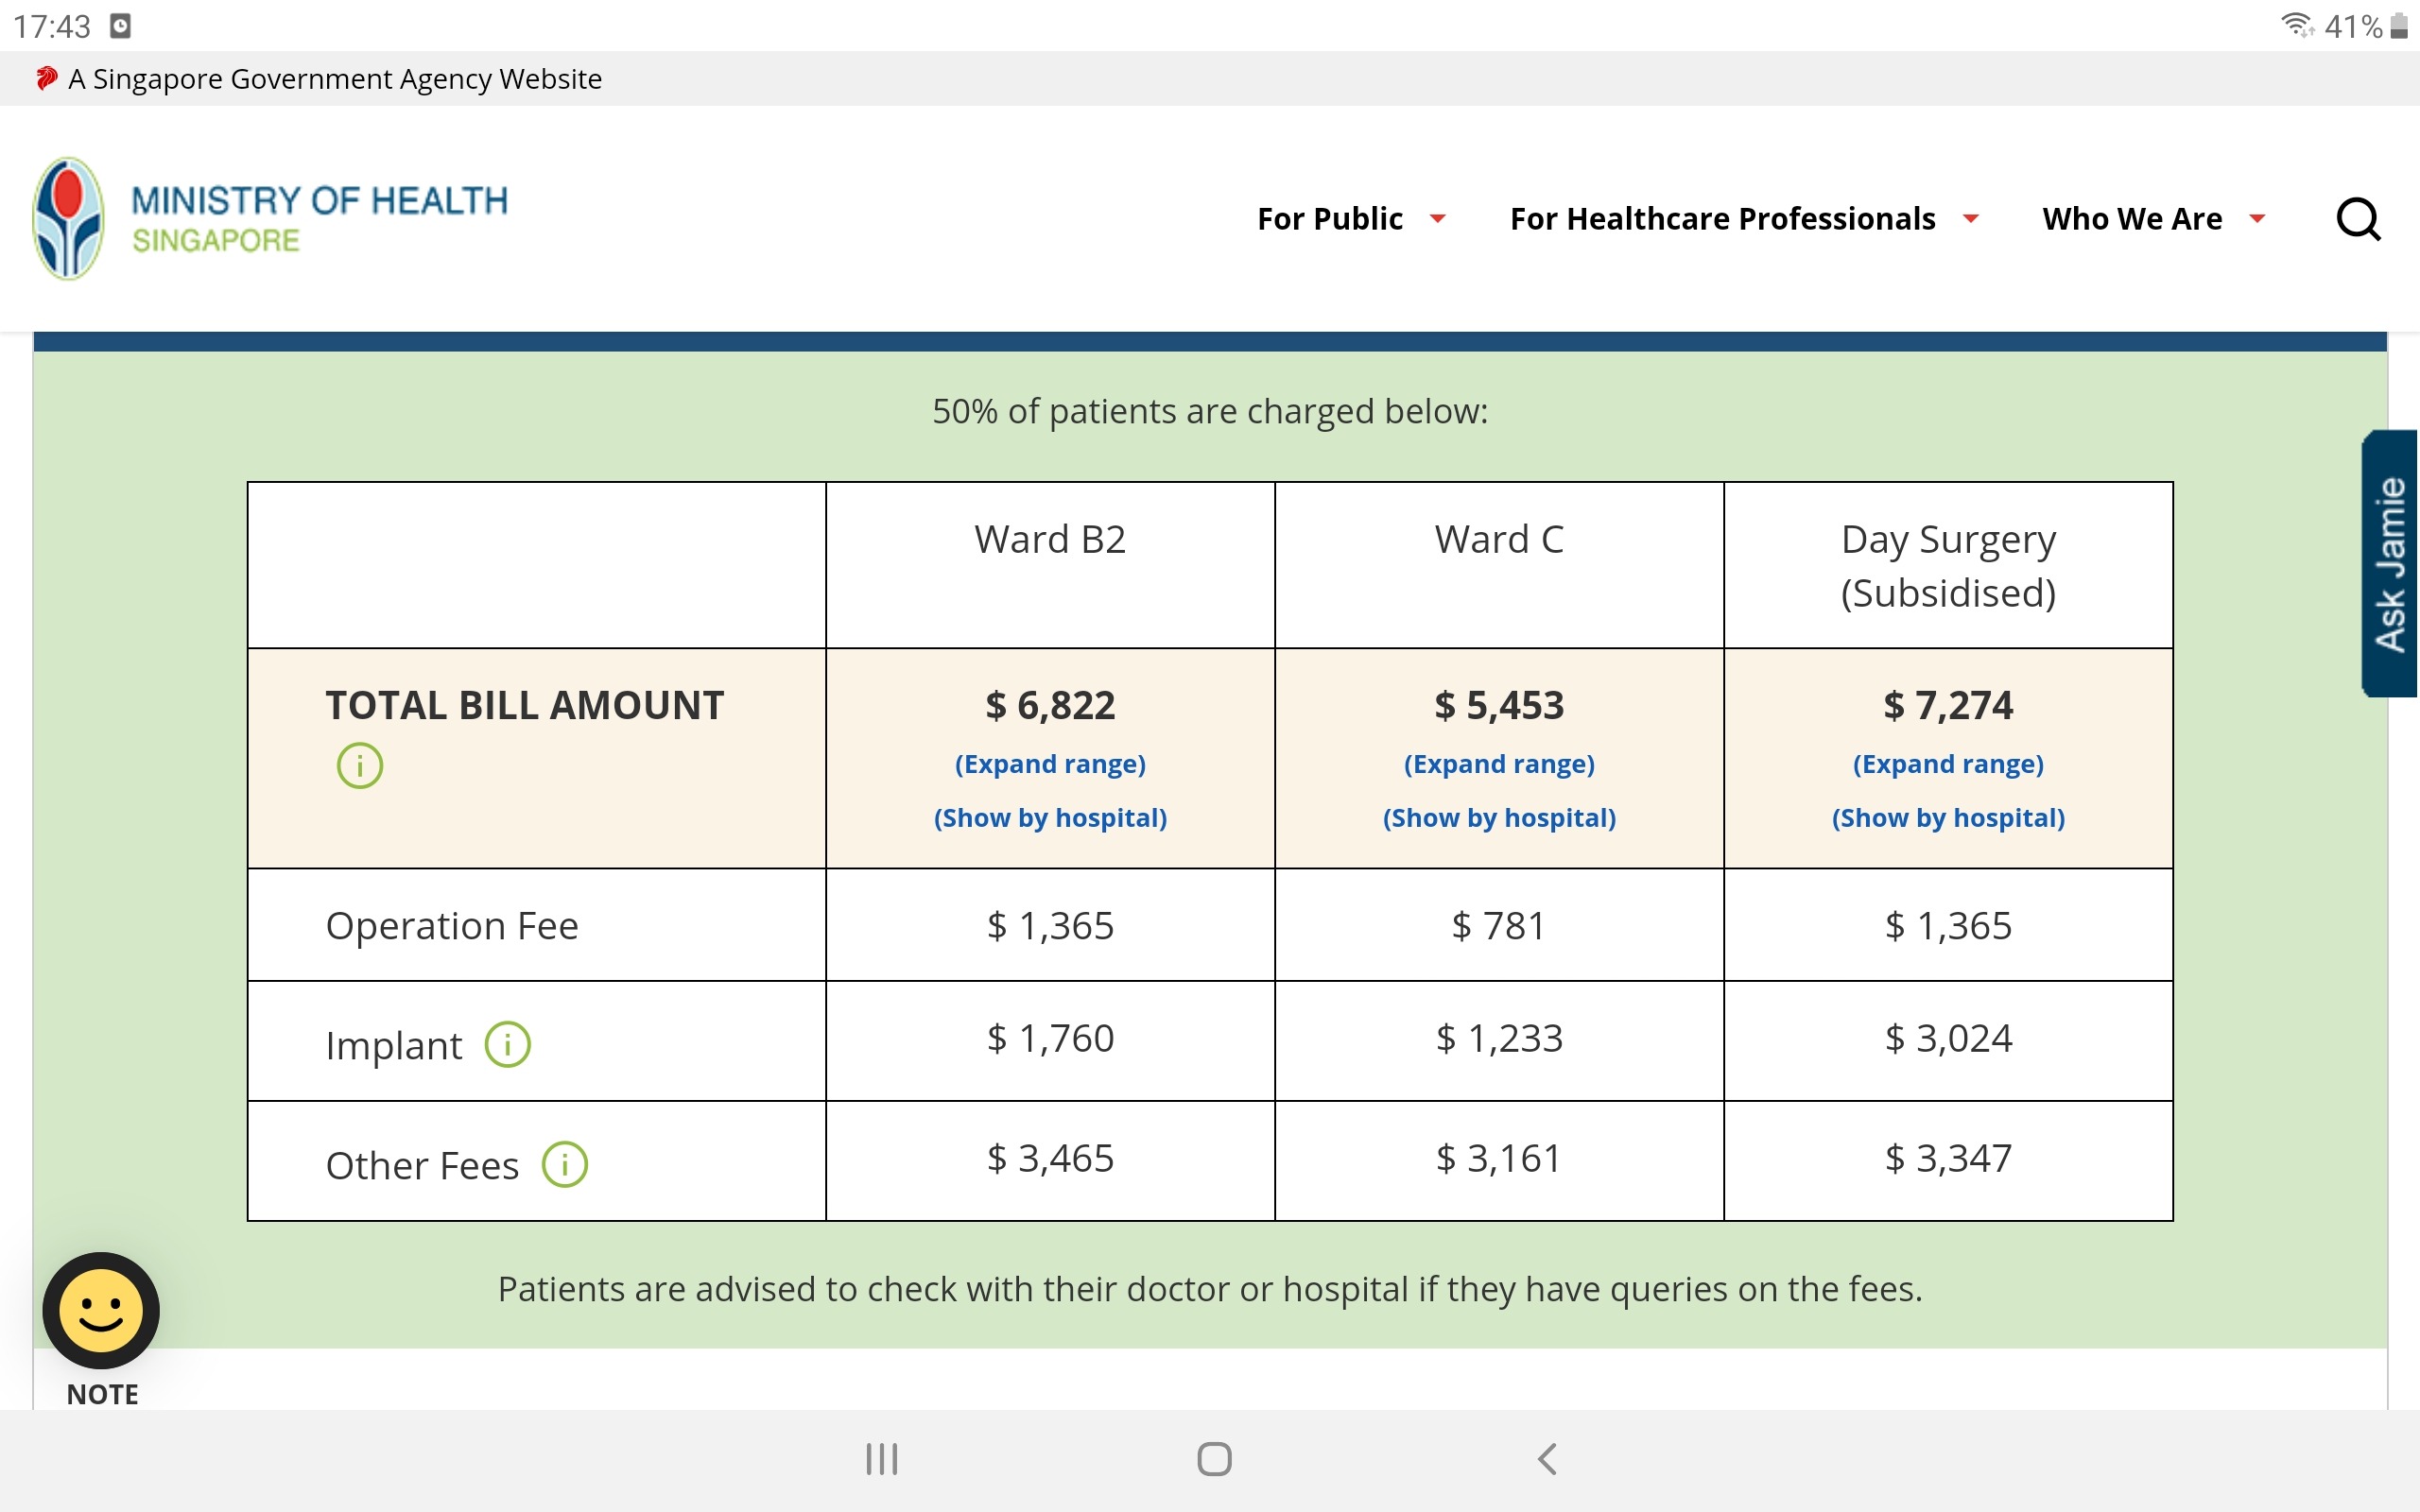Select the Operation Fee row label
This screenshot has width=2420, height=1512.
[x=452, y=926]
